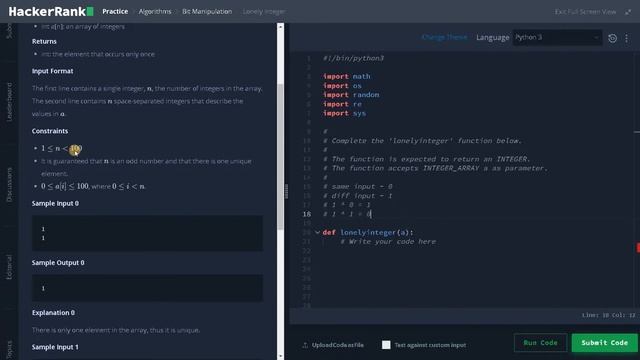Click line number 18 in gutter
640x360 pixels.
(307, 214)
